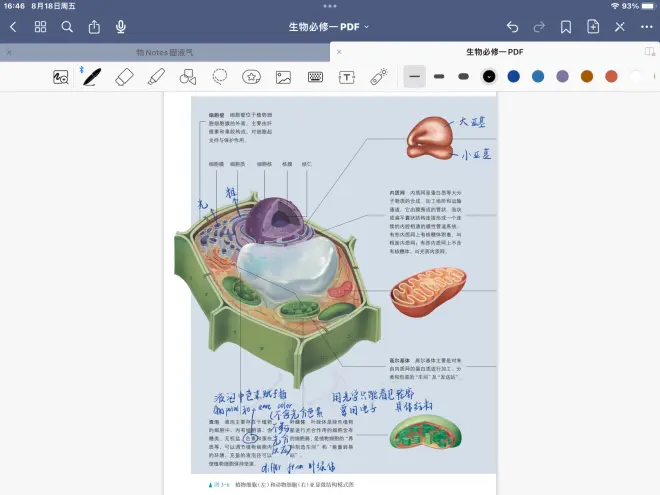This screenshot has width=660, height=495.
Task: Select the Eraser tool
Action: [124, 76]
